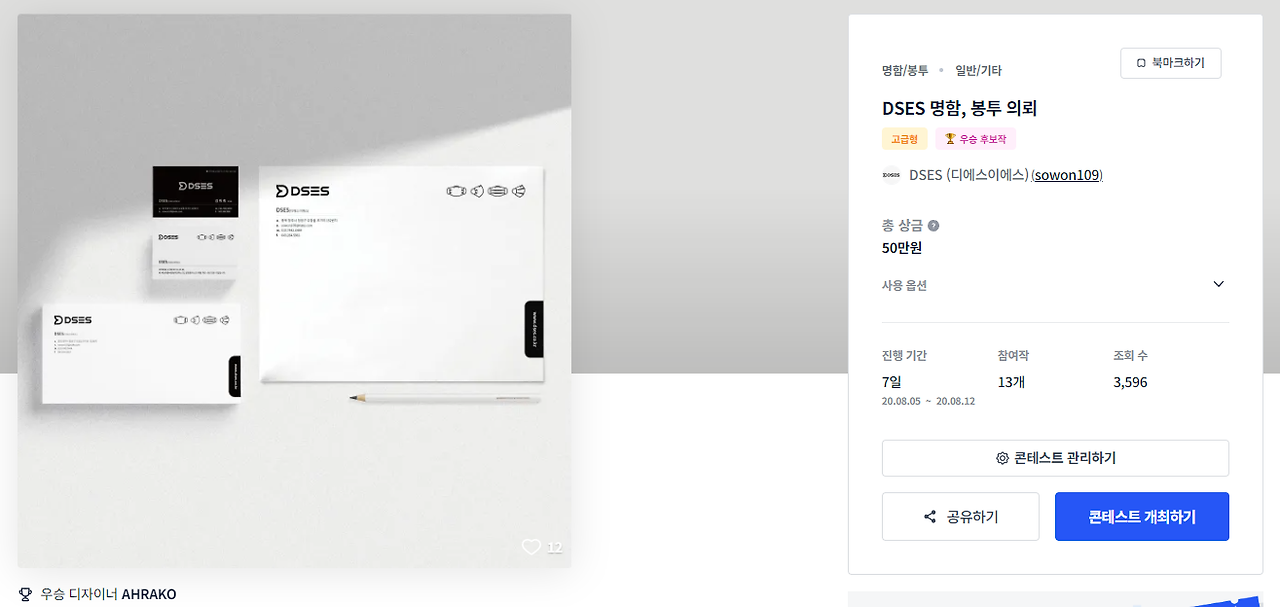Open the 명함/봉투 category breadcrumb

pos(905,70)
